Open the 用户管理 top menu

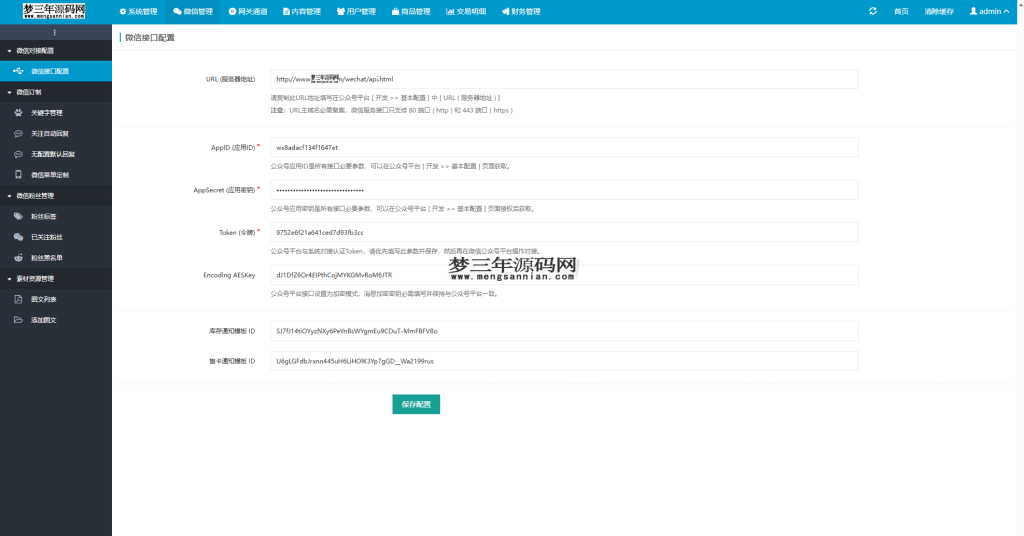coord(357,12)
